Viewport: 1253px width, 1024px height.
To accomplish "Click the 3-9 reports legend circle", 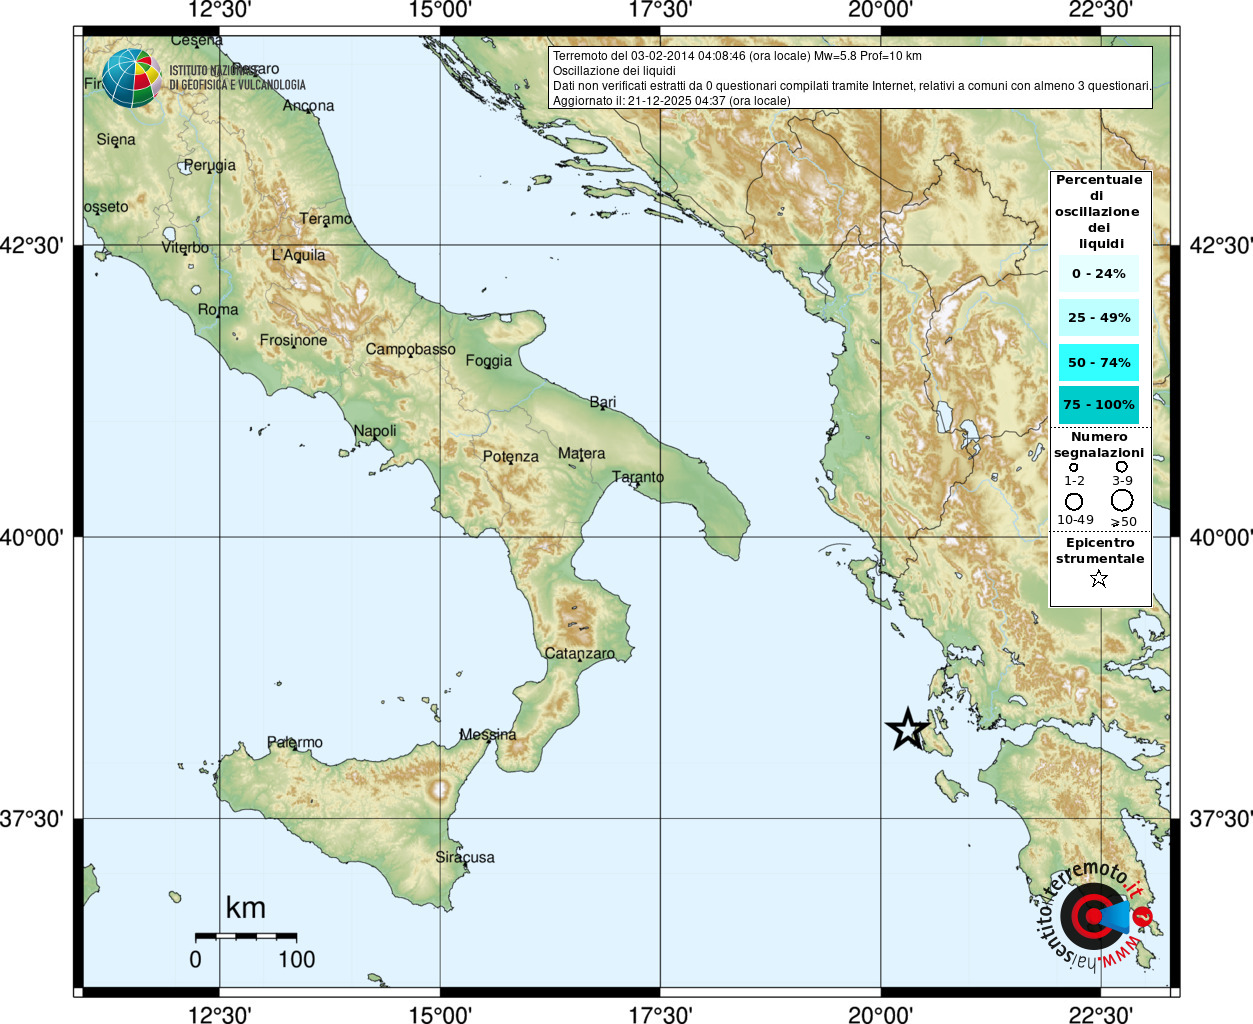I will click(1122, 467).
